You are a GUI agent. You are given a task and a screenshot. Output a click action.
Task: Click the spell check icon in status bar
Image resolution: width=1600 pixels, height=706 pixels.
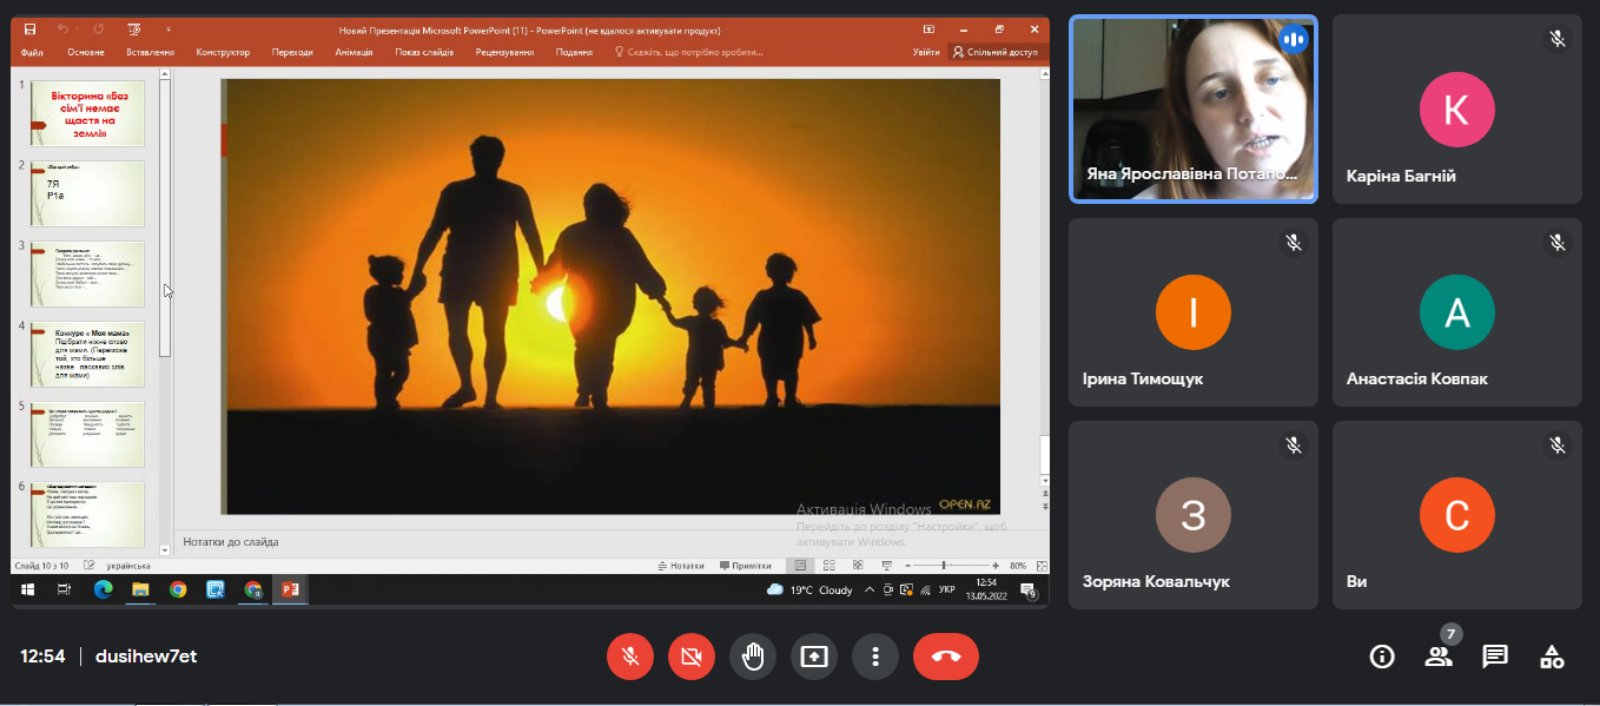[89, 566]
